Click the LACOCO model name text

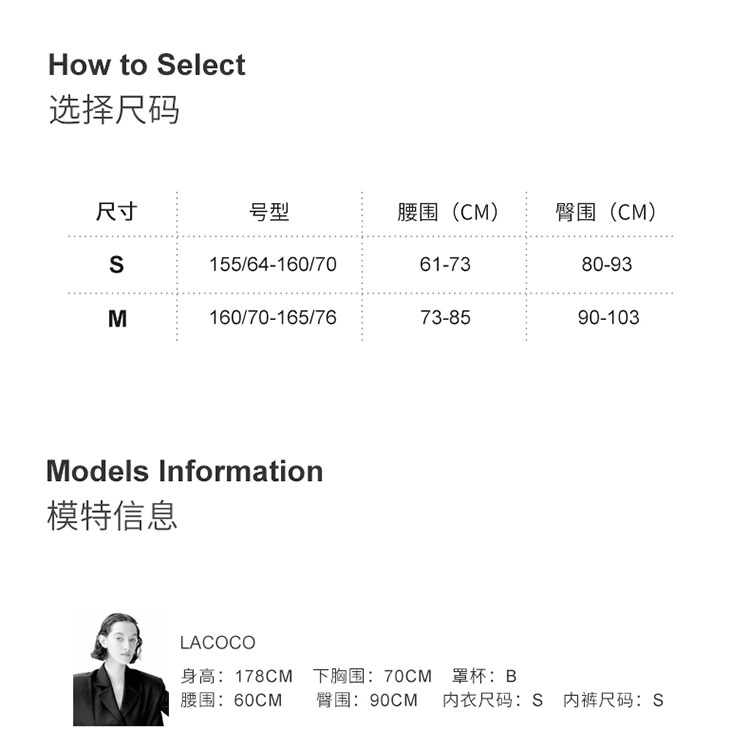click(x=218, y=643)
